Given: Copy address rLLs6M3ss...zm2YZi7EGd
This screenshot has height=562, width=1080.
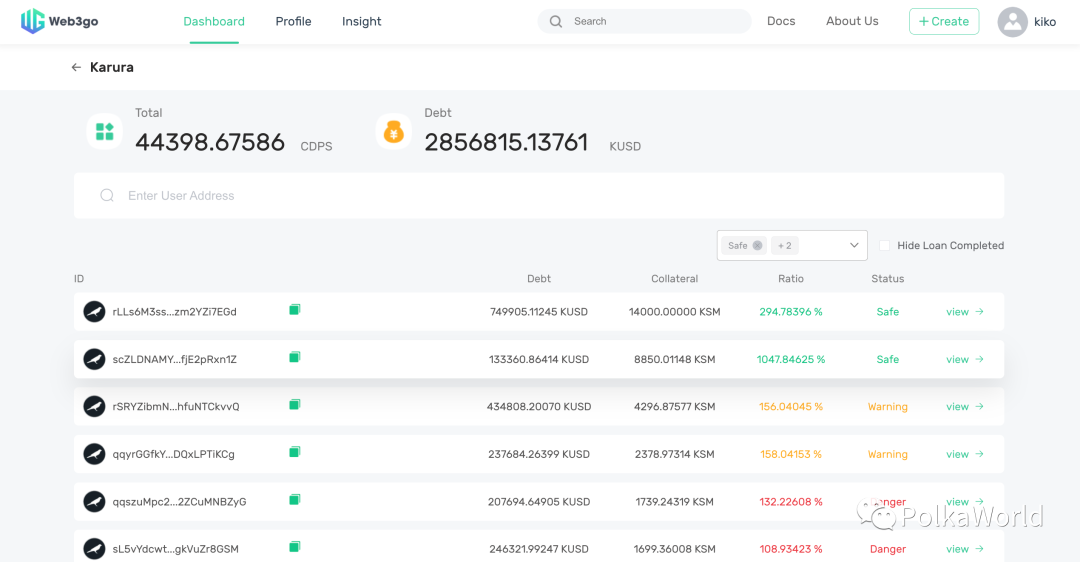Looking at the screenshot, I should point(295,310).
